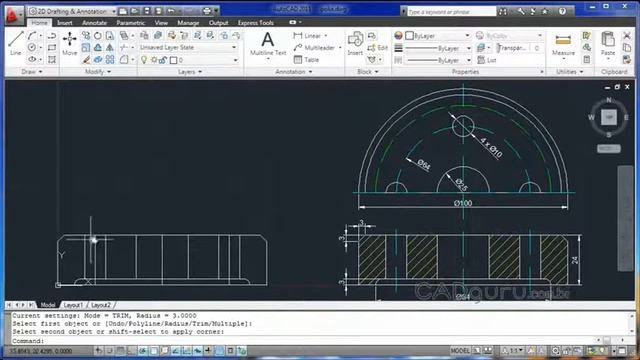
Task: Click the Edit block tool
Action: [377, 48]
